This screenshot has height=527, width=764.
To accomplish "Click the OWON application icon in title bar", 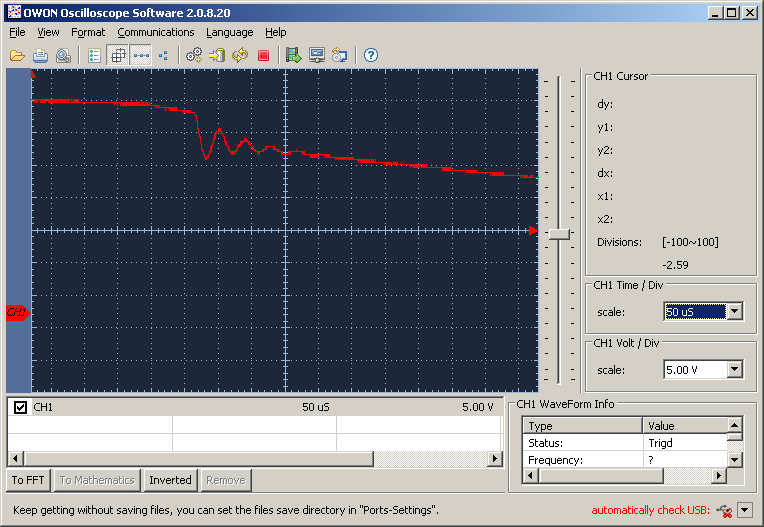I will [14, 12].
